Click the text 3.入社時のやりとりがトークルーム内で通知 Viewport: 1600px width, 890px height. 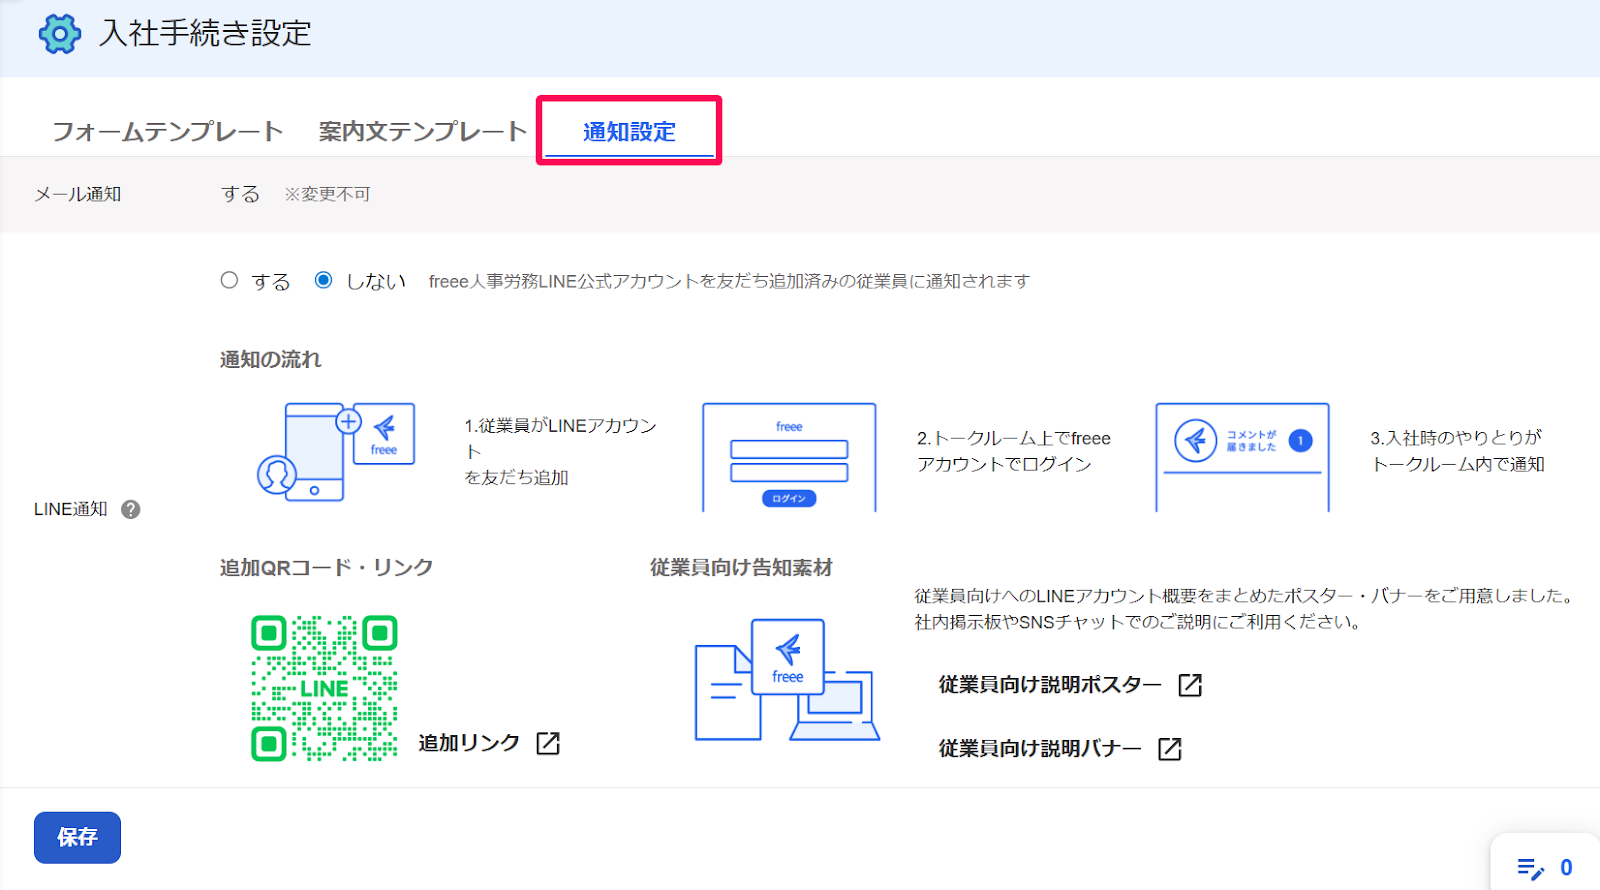[x=1457, y=451]
